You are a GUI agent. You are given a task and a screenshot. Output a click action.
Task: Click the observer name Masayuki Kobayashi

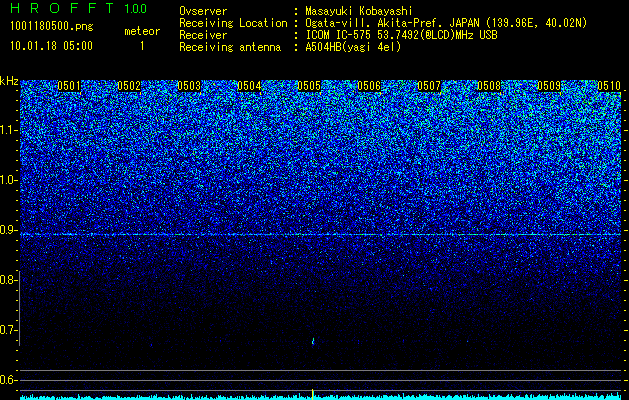pos(359,11)
